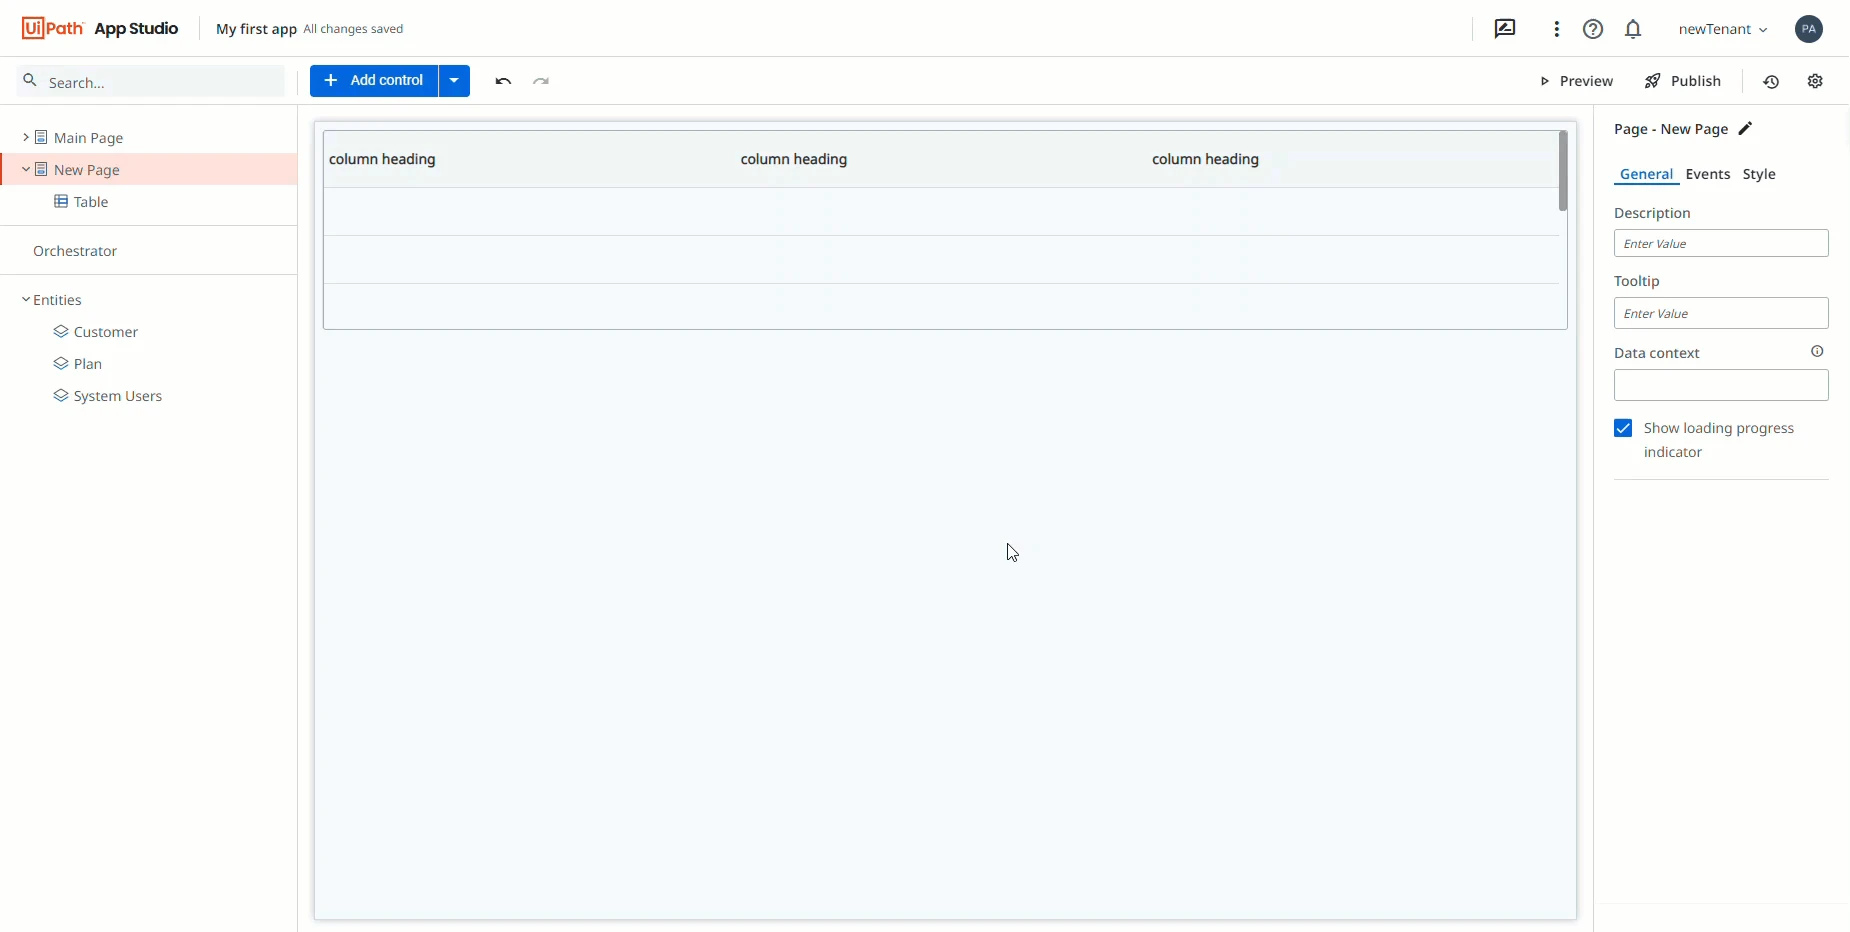The width and height of the screenshot is (1850, 932).
Task: Edit page name with pencil icon
Action: [x=1745, y=129]
